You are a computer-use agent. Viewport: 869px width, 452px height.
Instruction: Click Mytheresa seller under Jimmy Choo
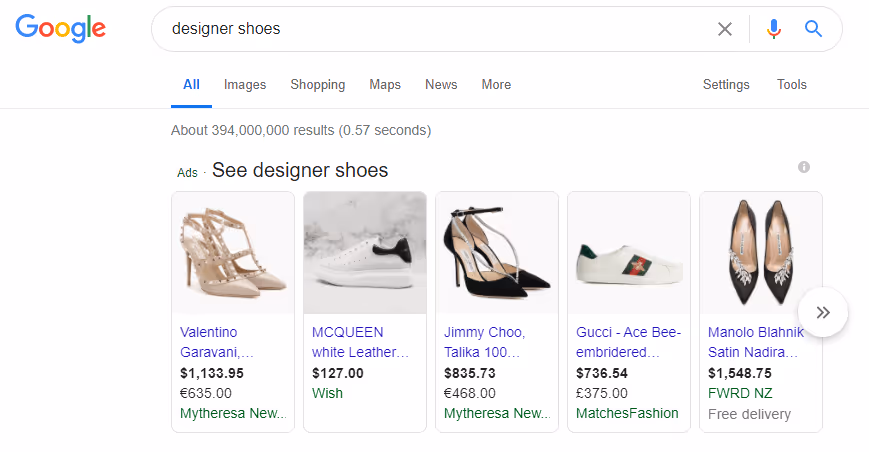tap(497, 413)
